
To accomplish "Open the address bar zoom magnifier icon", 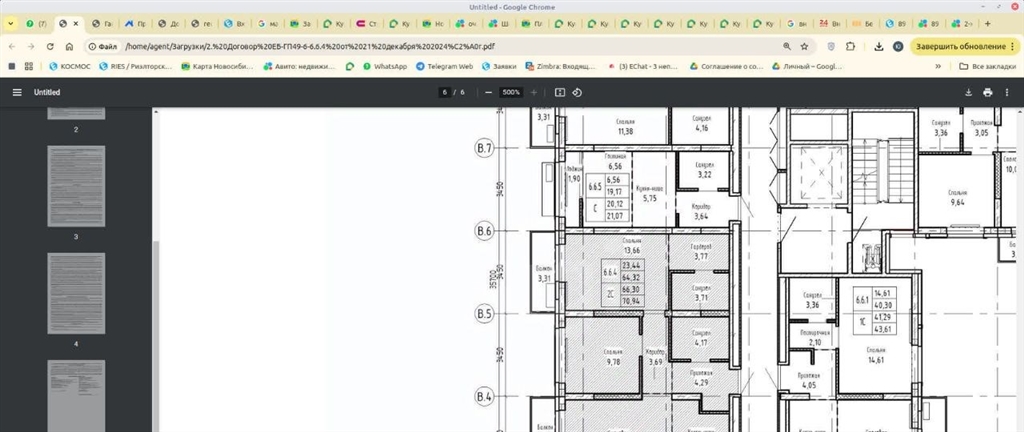I will pyautogui.click(x=786, y=46).
